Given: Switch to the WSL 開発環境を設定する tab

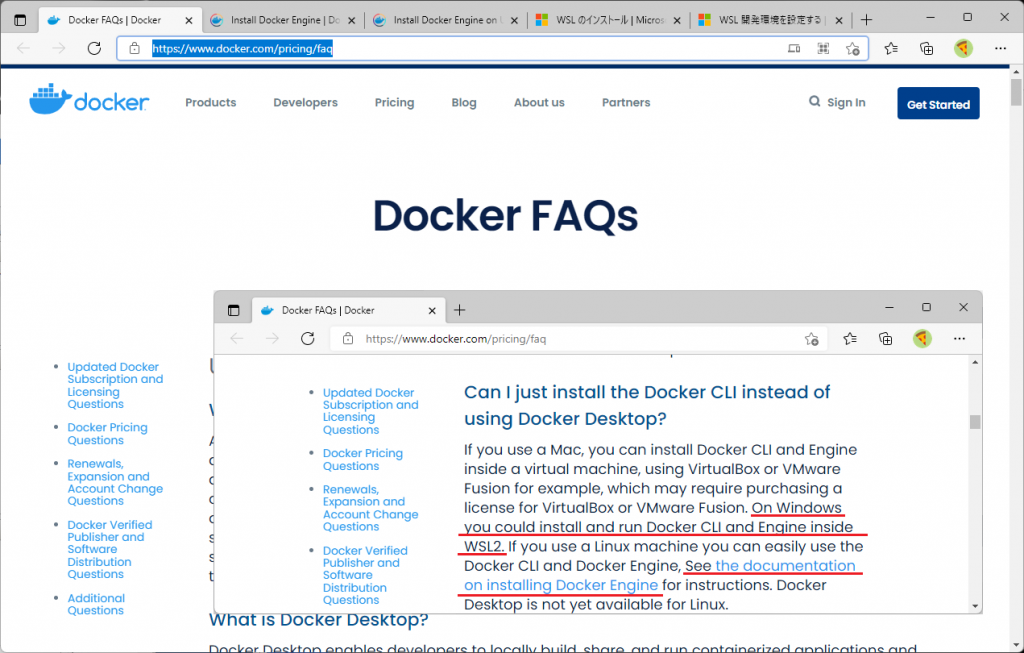Looking at the screenshot, I should (771, 20).
